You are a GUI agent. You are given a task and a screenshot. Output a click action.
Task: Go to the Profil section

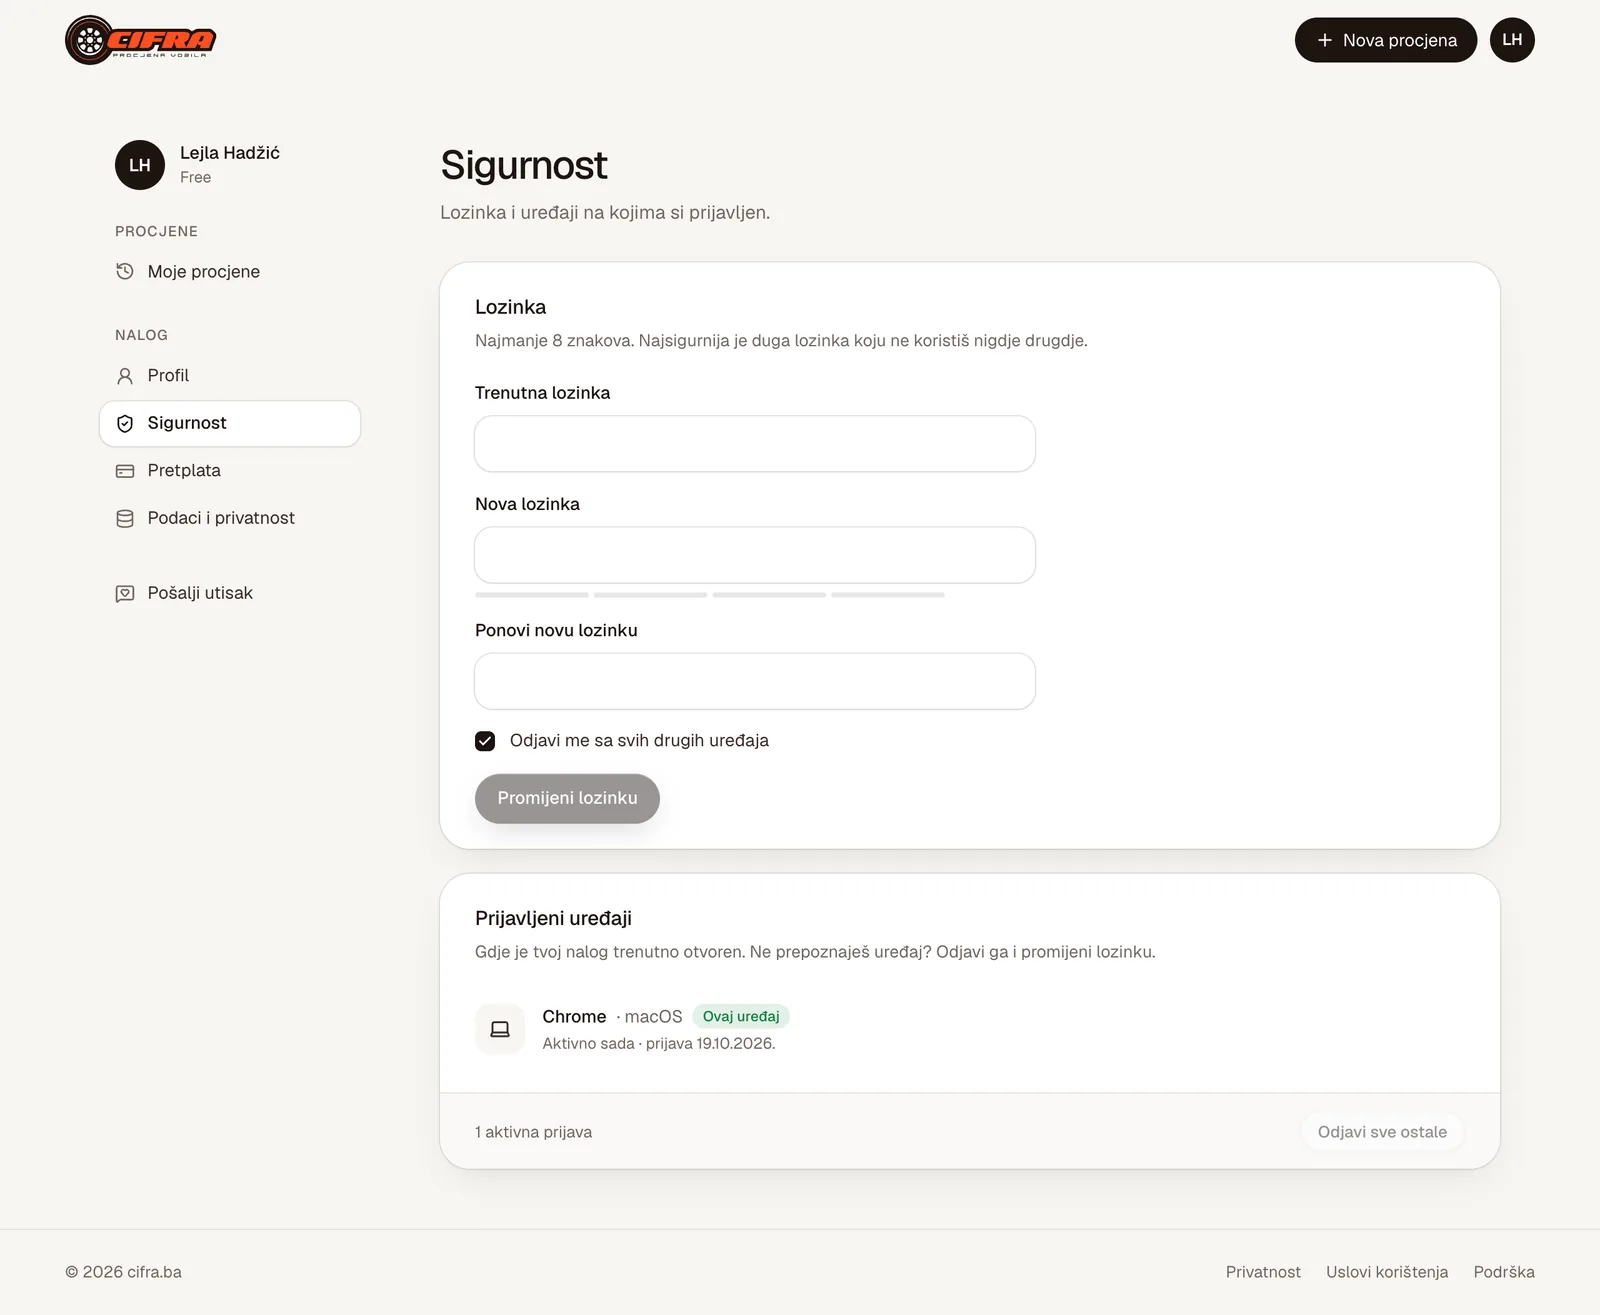pyautogui.click(x=230, y=376)
